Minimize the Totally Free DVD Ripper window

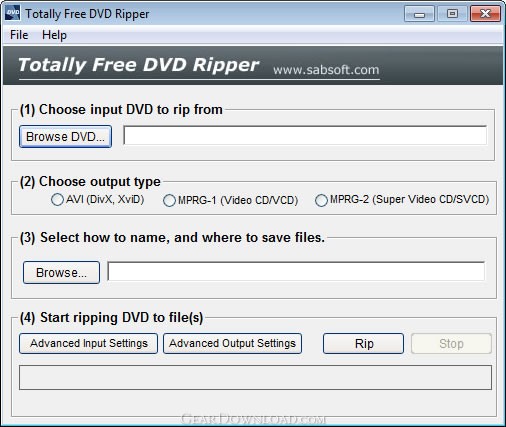click(419, 14)
